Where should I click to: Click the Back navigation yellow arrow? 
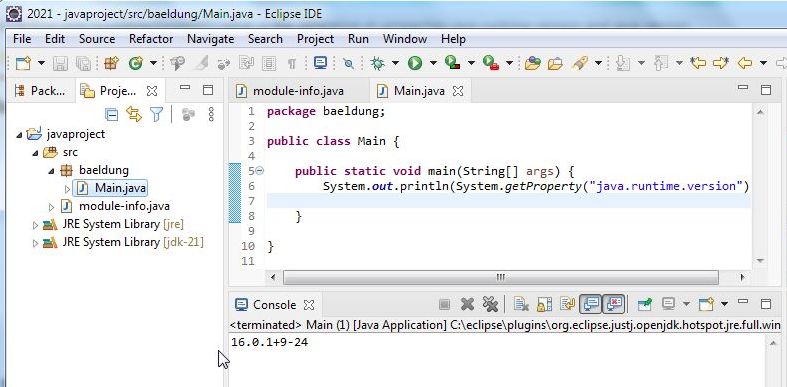tap(745, 63)
